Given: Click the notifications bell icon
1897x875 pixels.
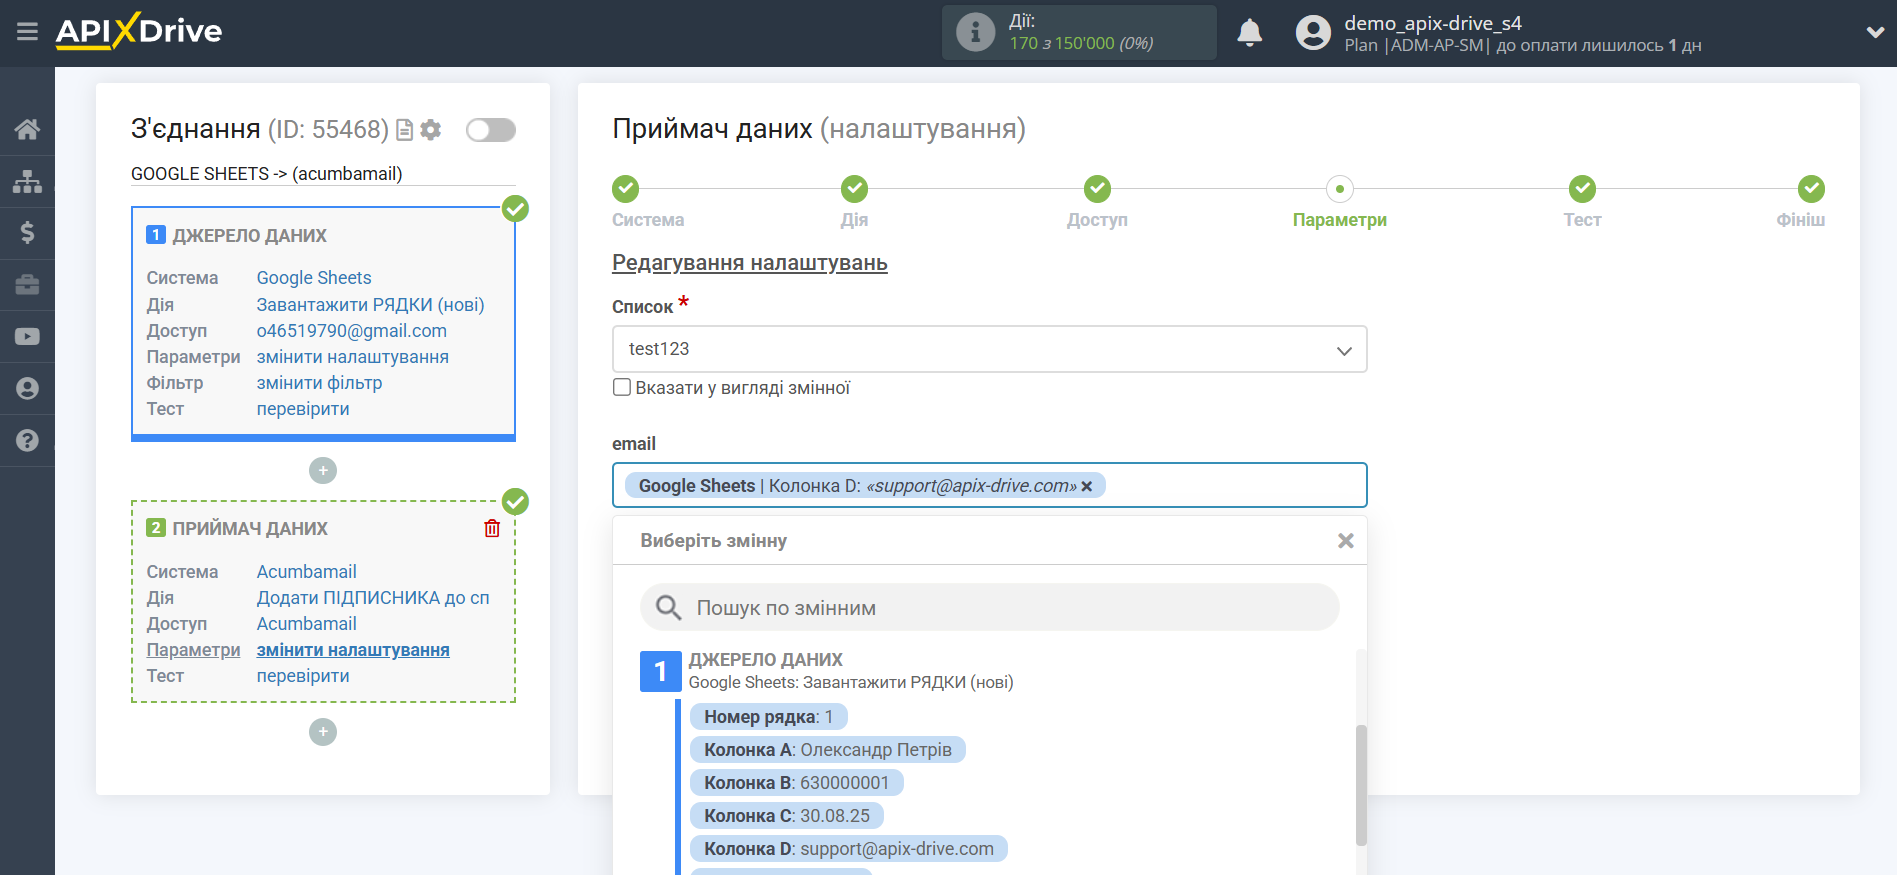Looking at the screenshot, I should coord(1249,33).
